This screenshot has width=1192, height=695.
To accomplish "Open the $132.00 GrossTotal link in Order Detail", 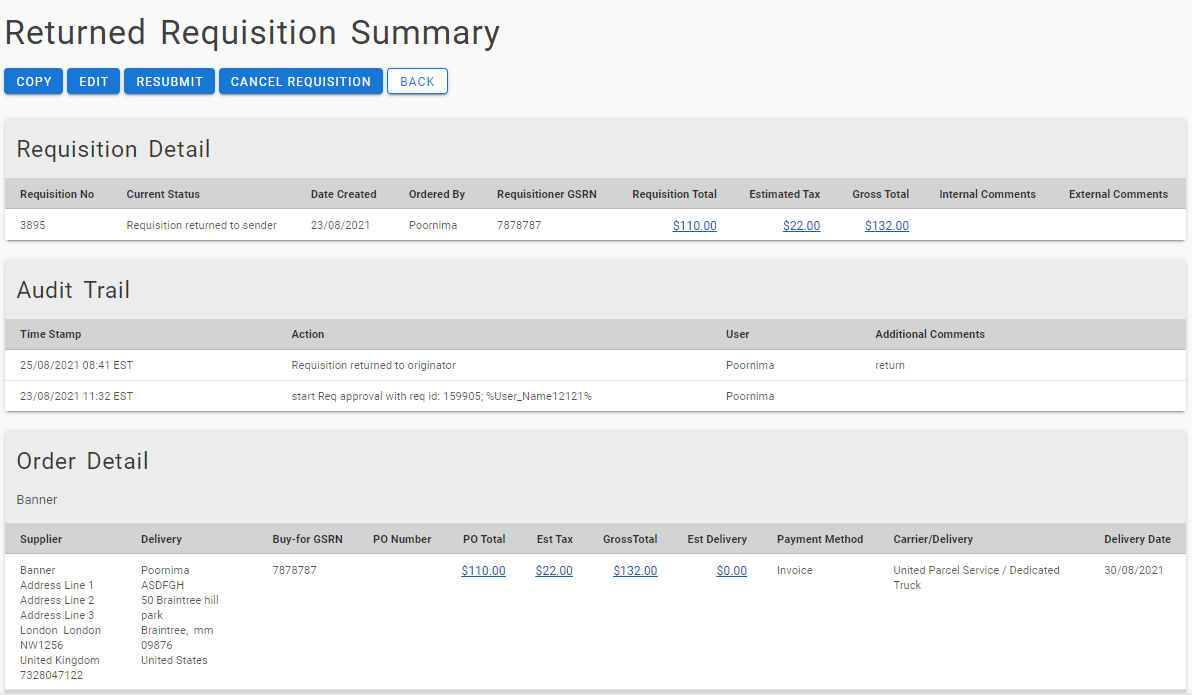I will (635, 571).
